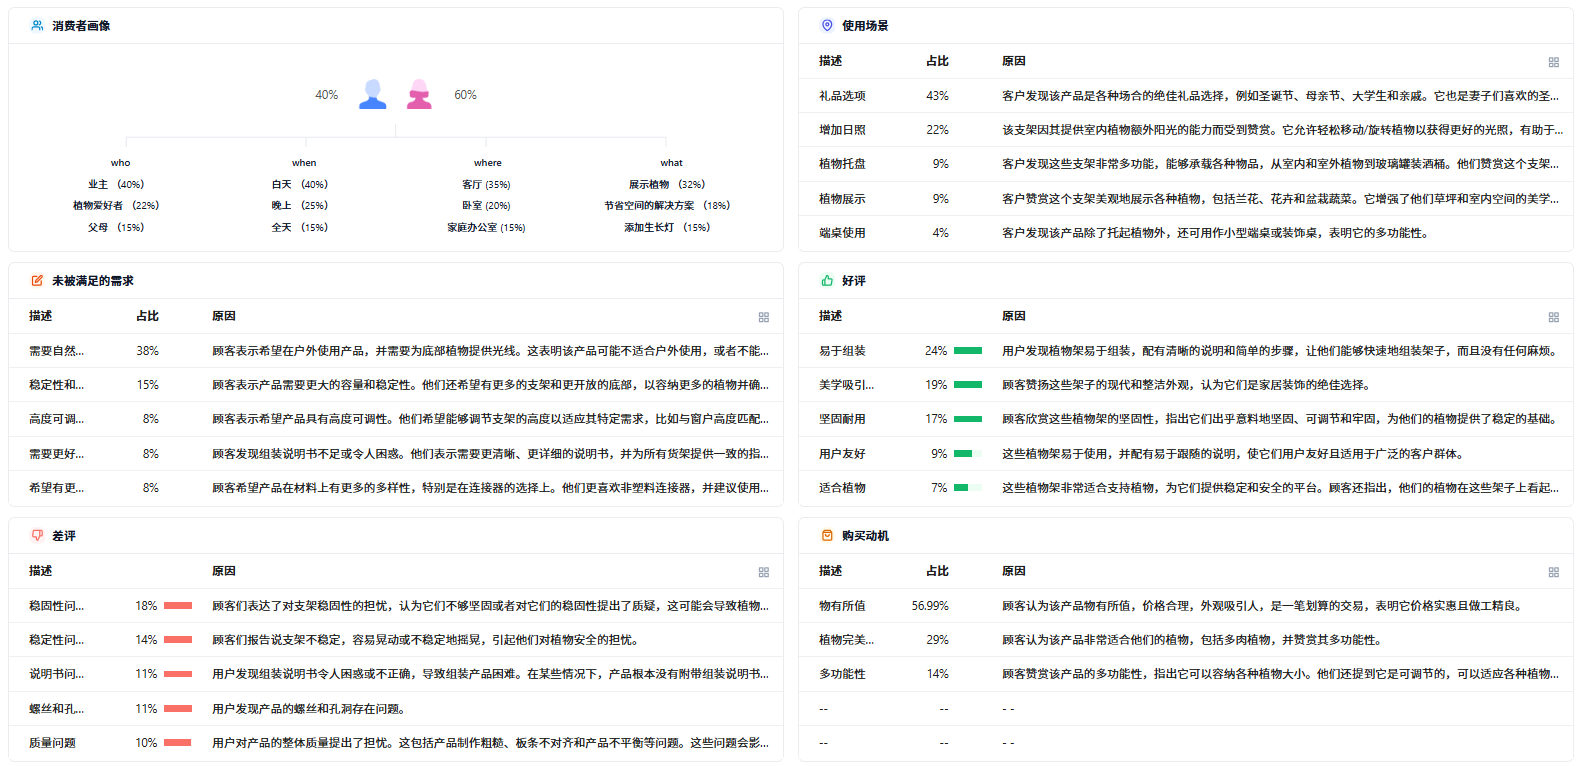Open grid view icon in 未被满足的需求 panel
Viewport: 1580px width, 766px height.
coord(764,317)
